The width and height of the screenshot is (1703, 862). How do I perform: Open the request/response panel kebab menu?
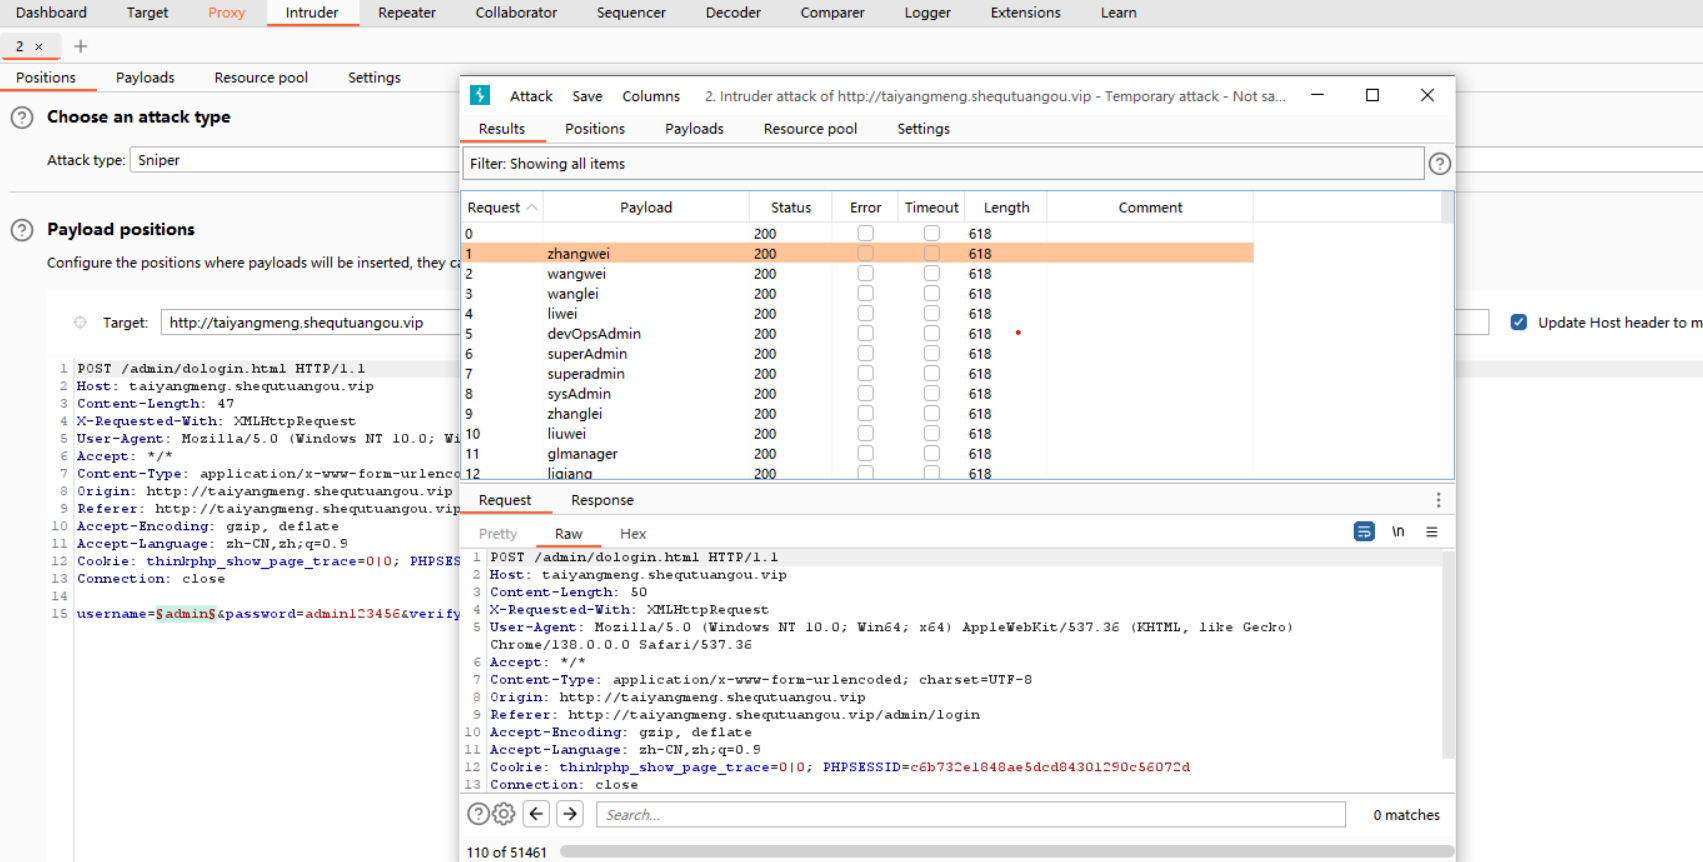(1438, 500)
